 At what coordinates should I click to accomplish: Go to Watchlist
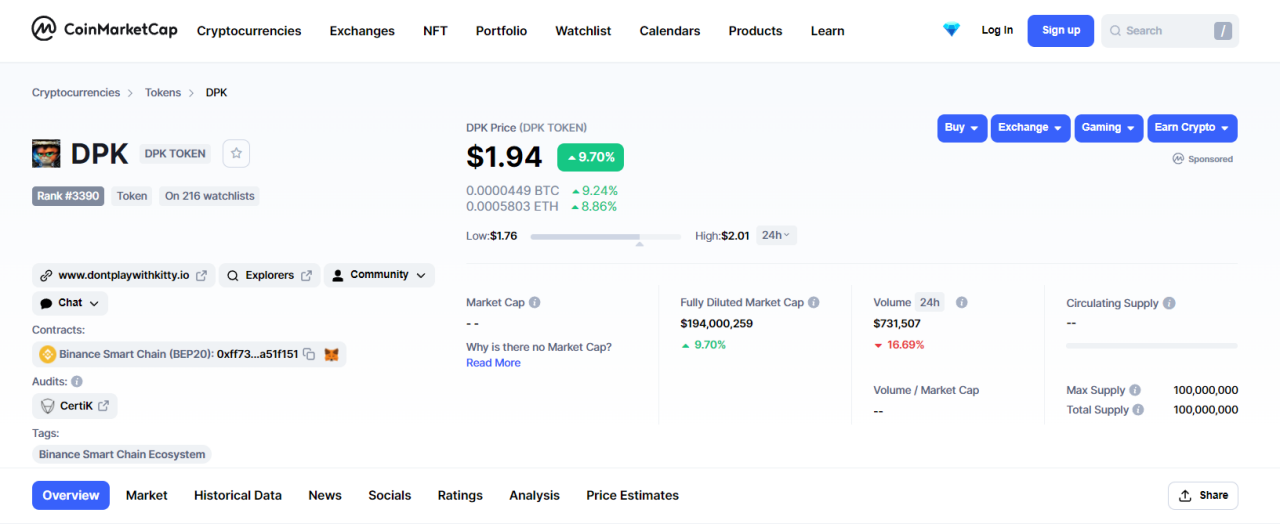click(583, 31)
